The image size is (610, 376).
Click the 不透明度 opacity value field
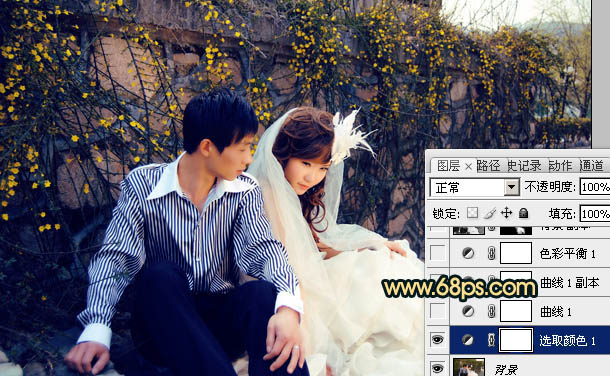coord(595,187)
